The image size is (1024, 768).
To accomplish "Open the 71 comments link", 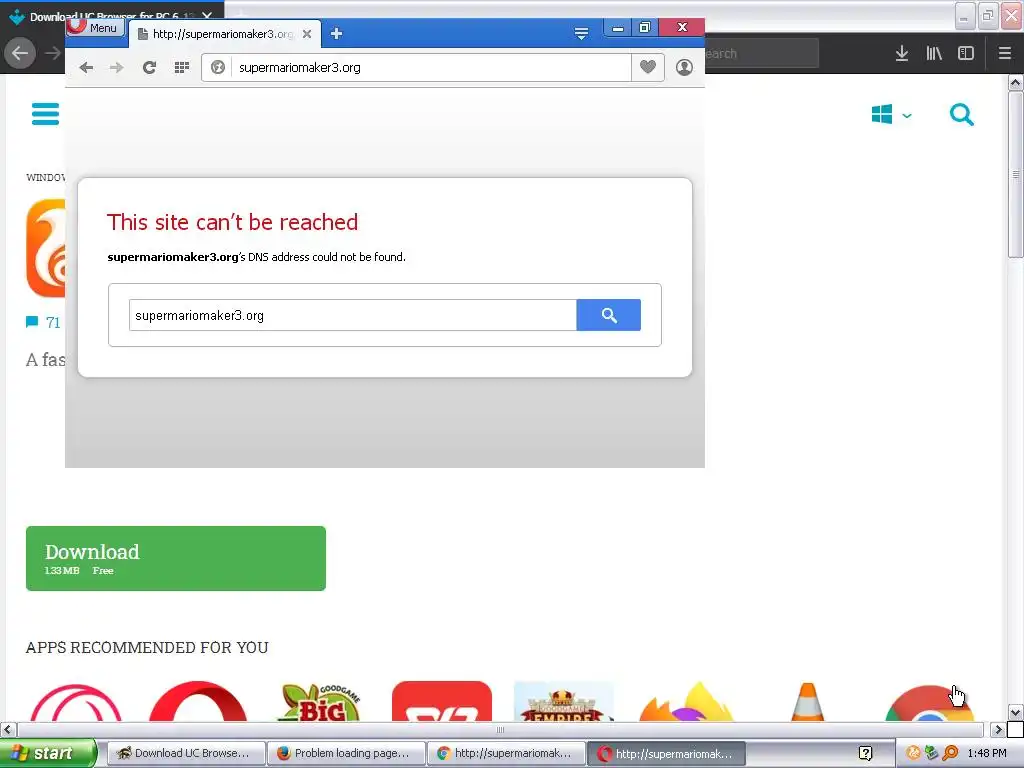I will [43, 322].
